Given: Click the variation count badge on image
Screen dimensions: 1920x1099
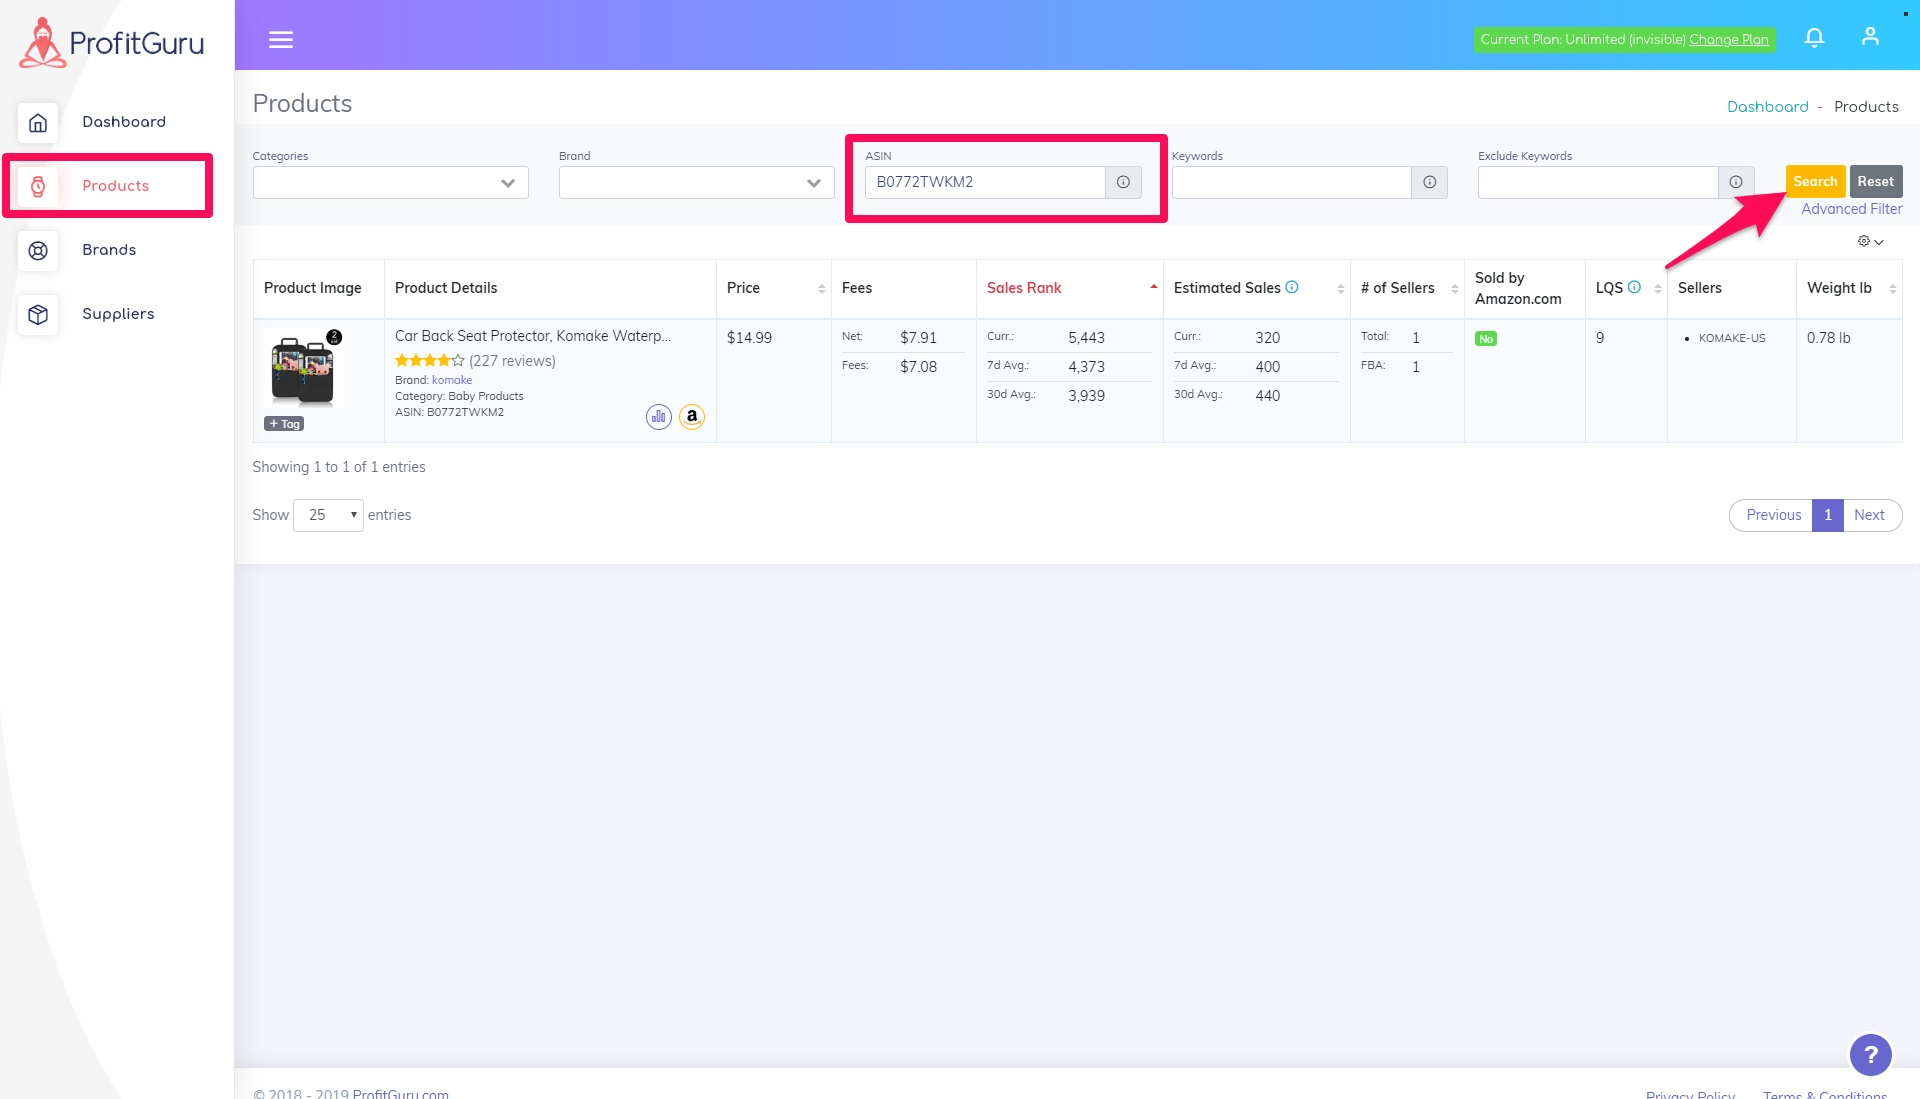Looking at the screenshot, I should point(334,337).
